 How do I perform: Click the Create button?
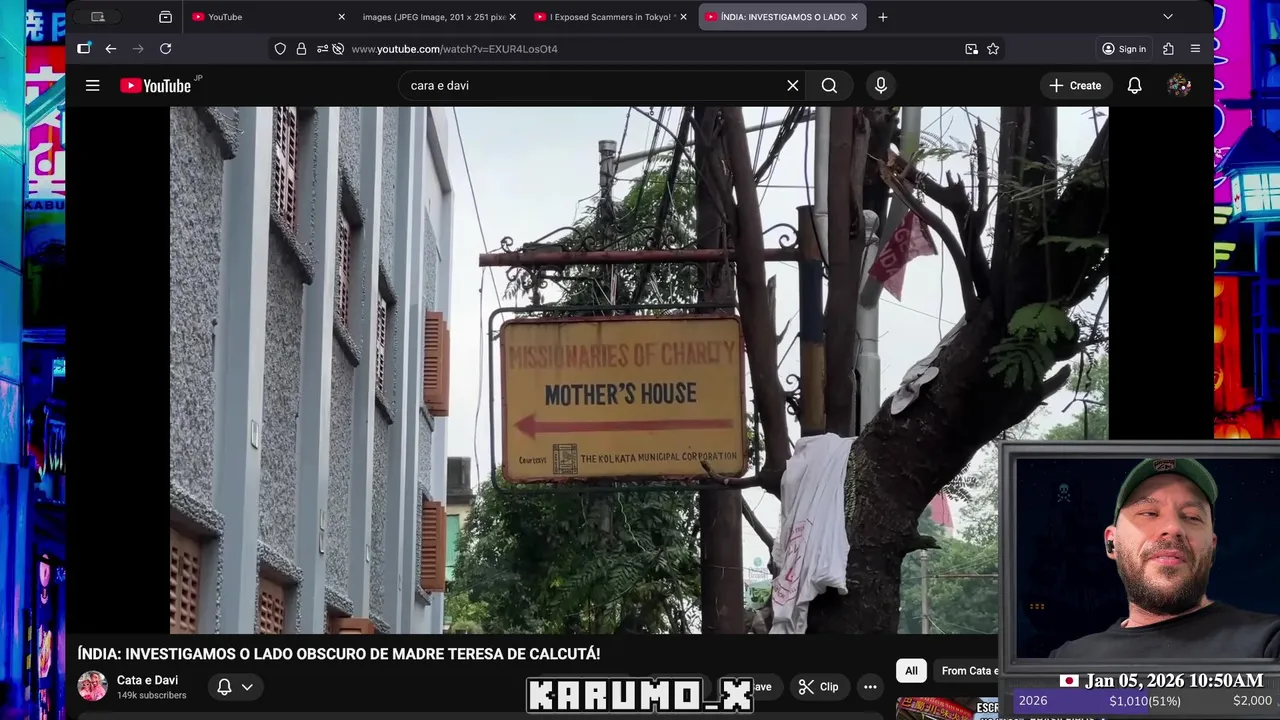coord(1075,86)
